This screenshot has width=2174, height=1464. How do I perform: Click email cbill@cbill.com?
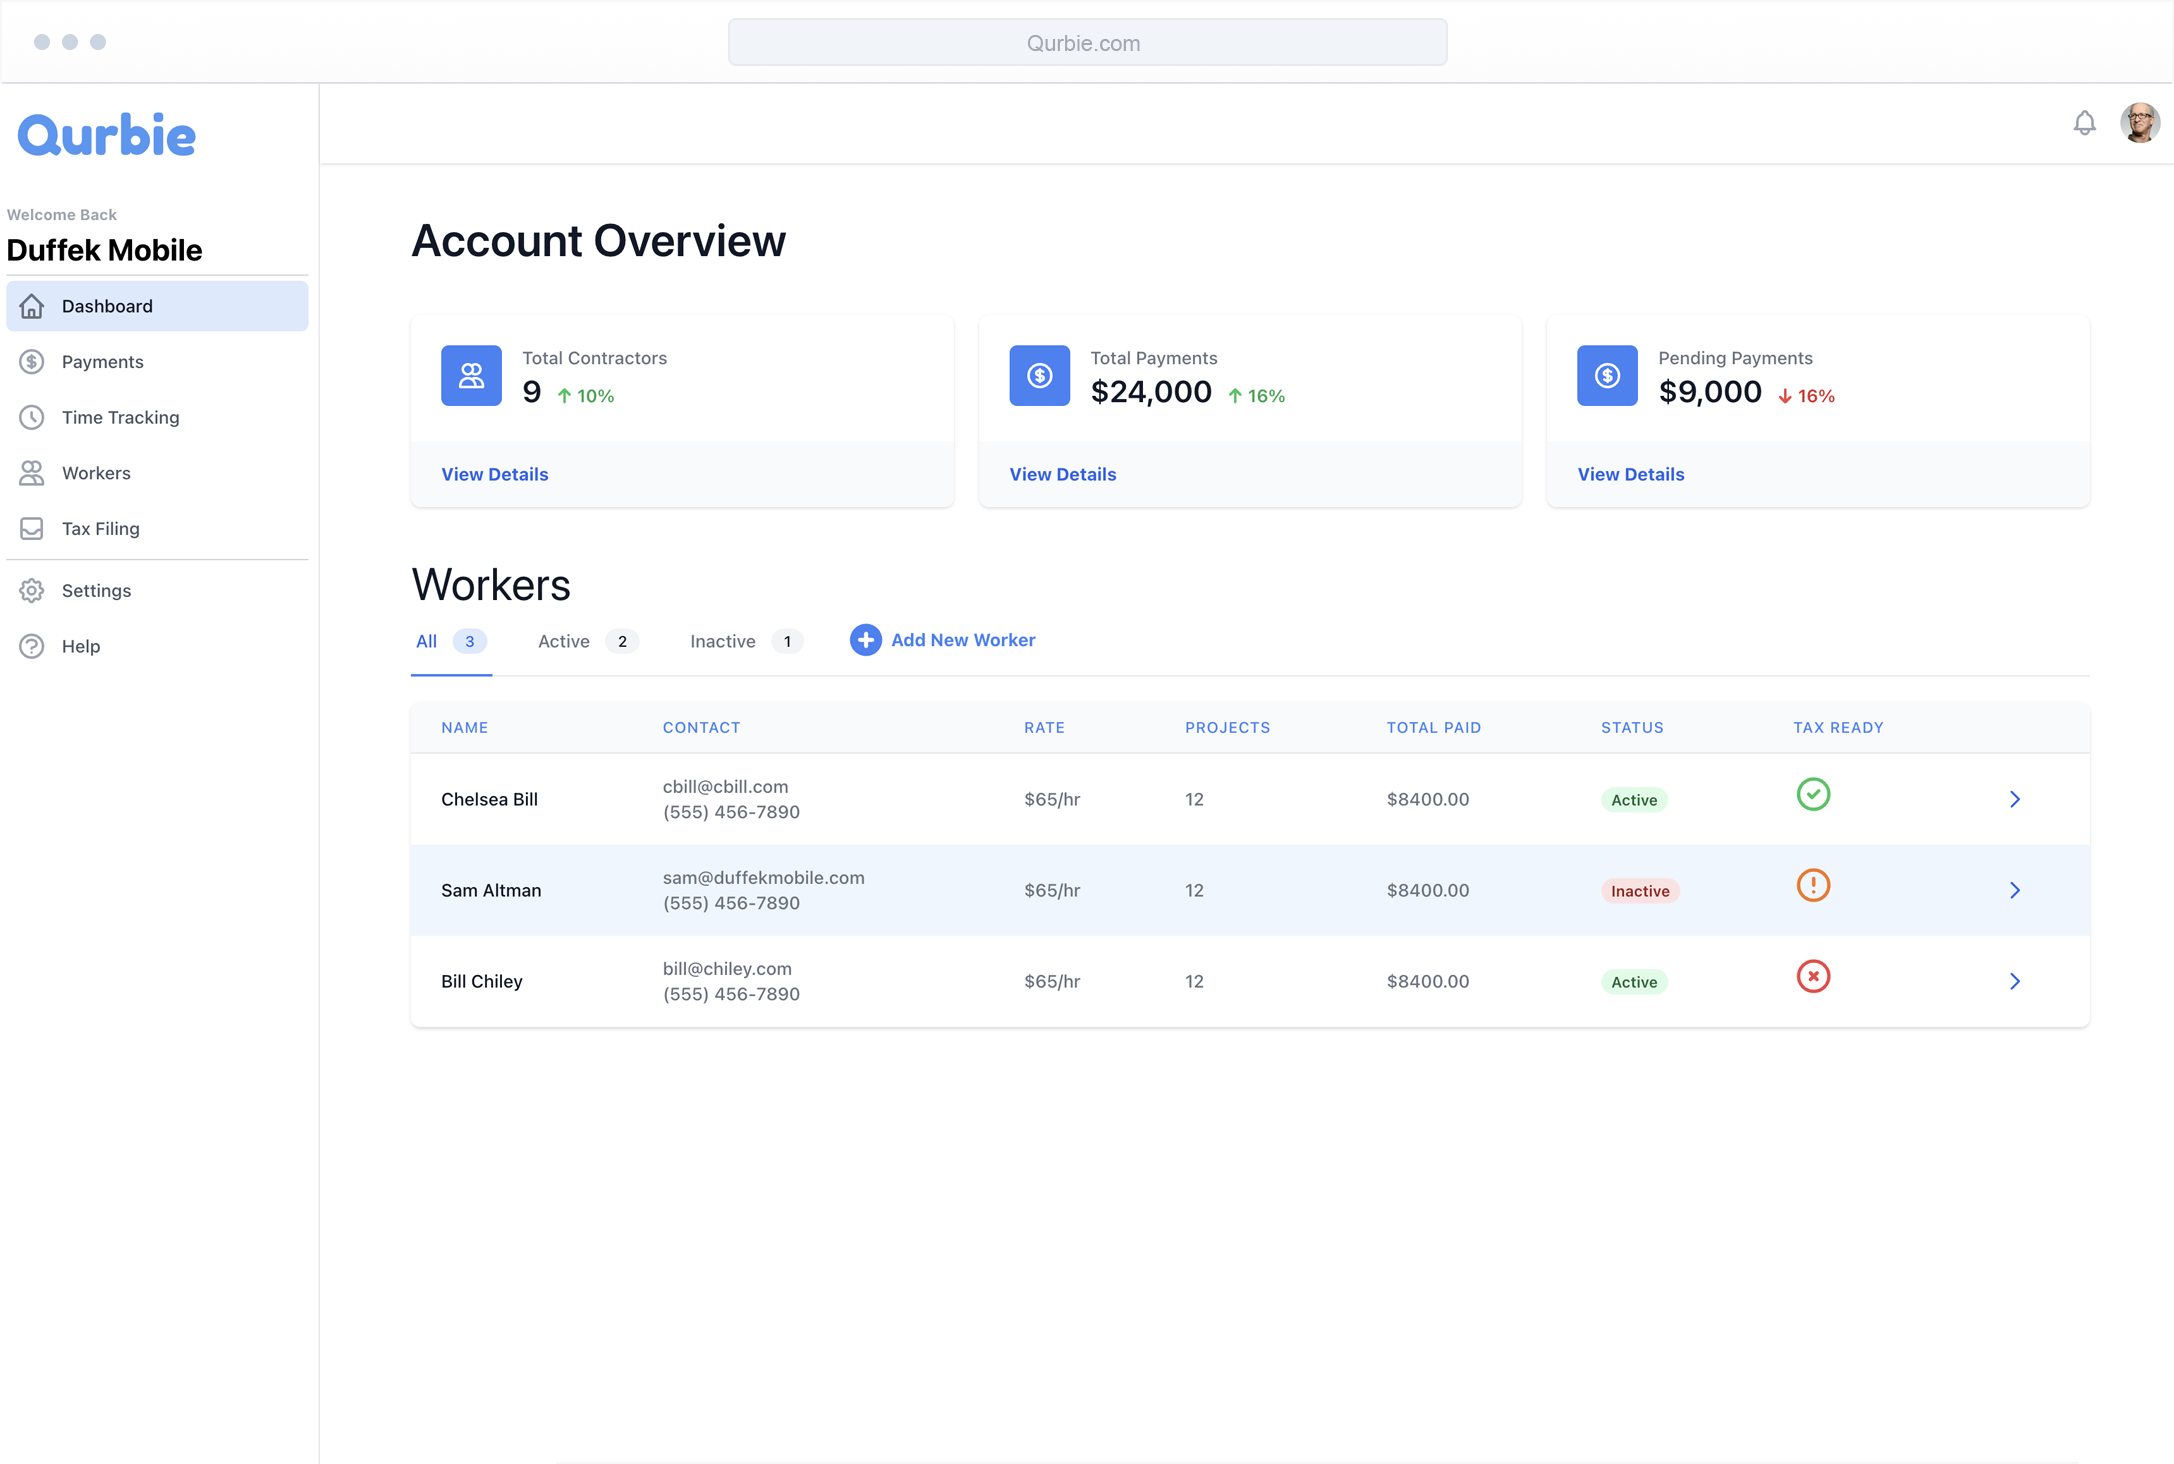click(725, 787)
